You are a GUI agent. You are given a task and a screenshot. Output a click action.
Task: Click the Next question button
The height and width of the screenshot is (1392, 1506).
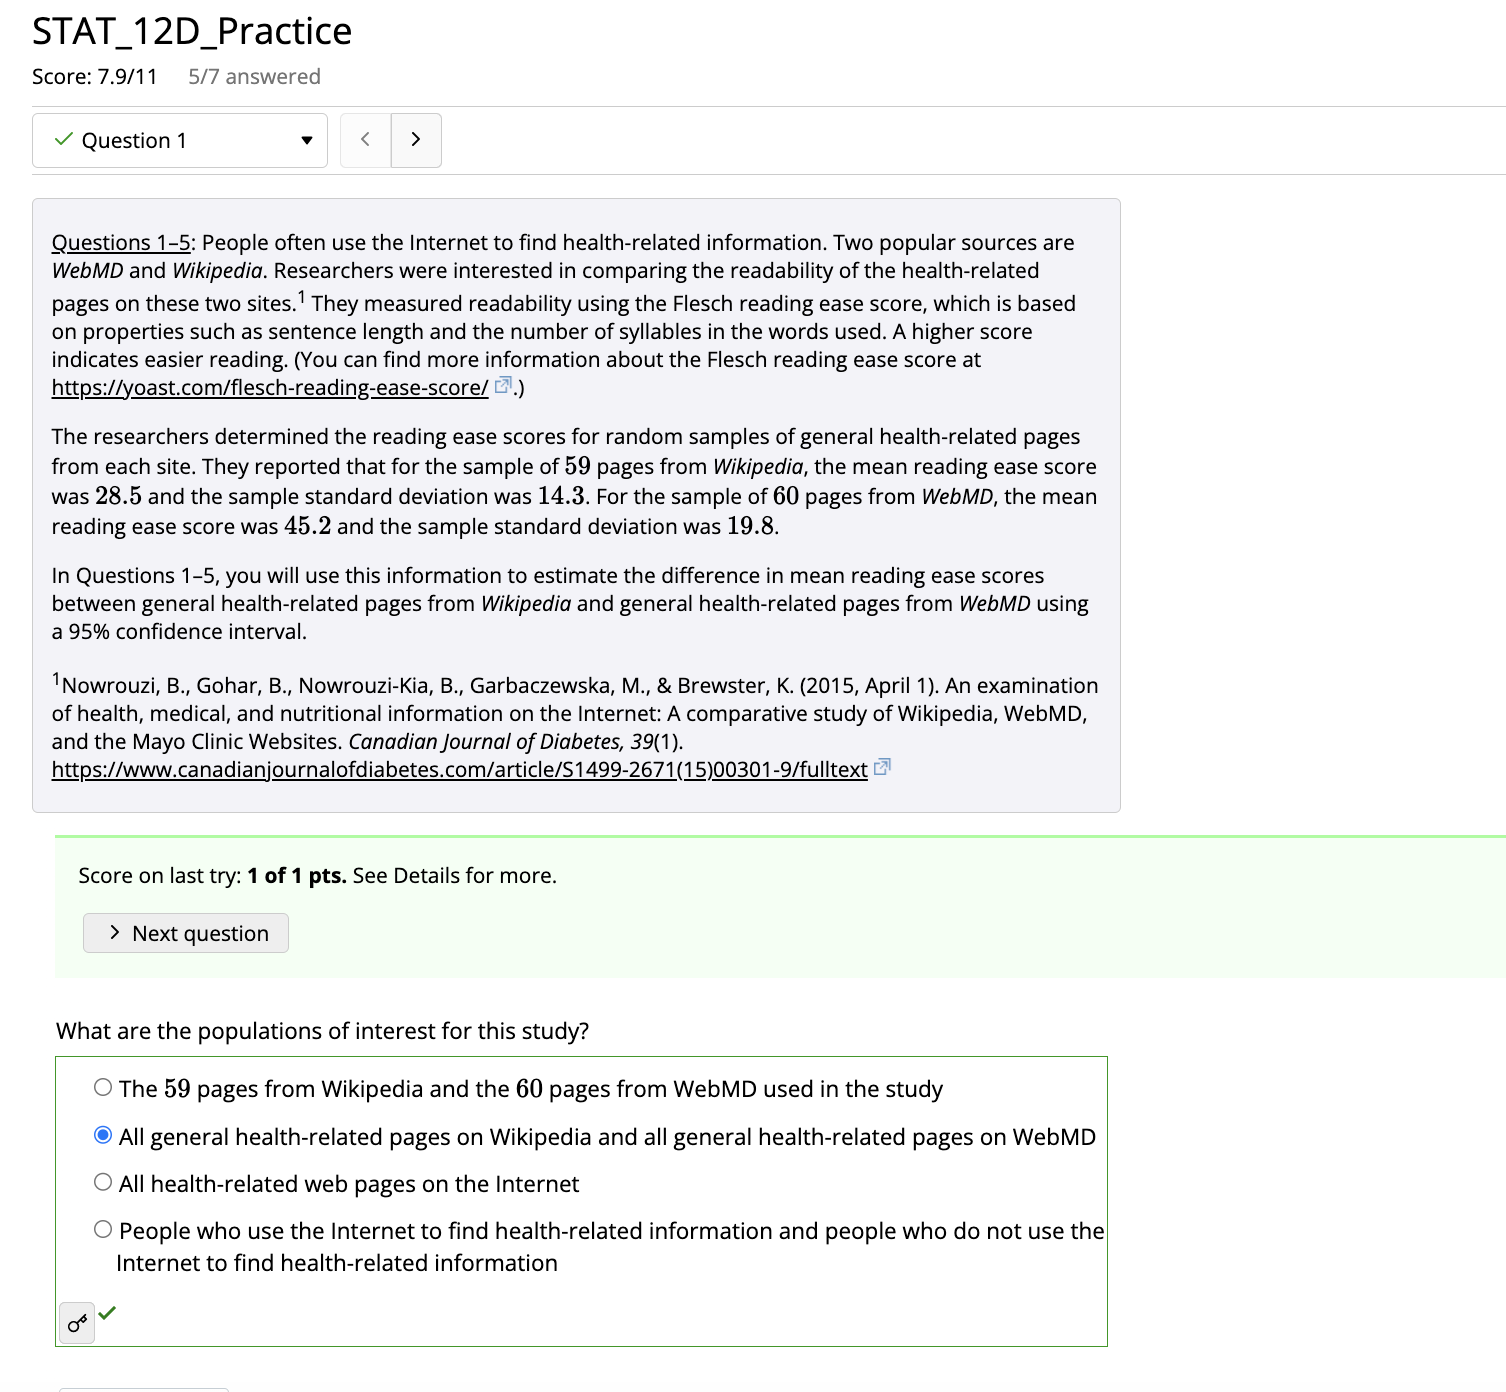tap(185, 932)
